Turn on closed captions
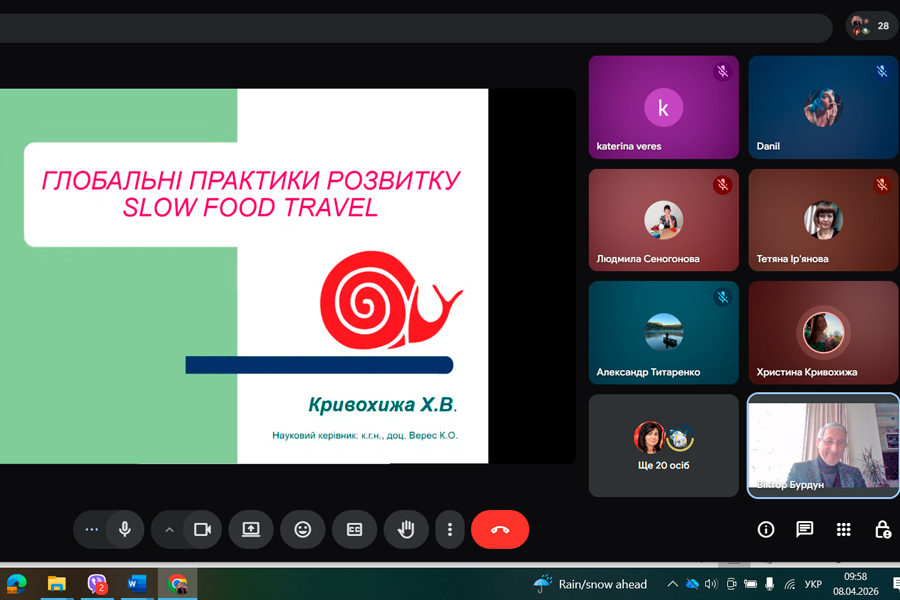Image resolution: width=900 pixels, height=600 pixels. (354, 529)
